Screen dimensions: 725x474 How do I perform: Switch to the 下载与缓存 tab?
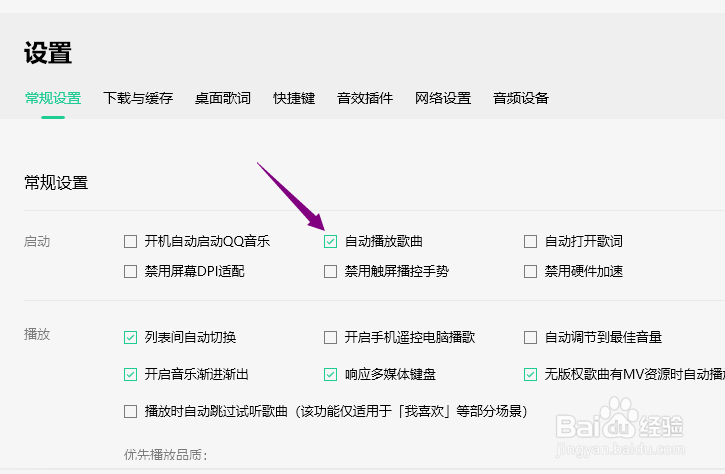pos(138,98)
